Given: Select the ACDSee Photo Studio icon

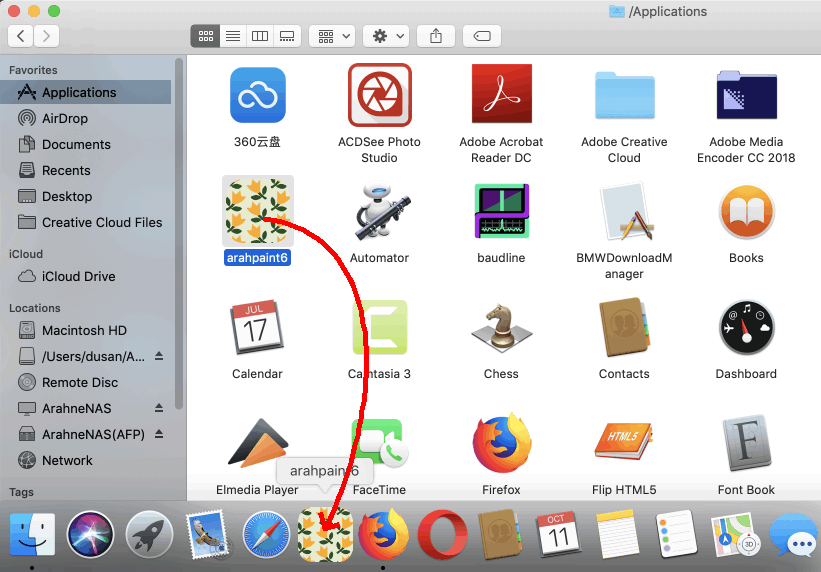Looking at the screenshot, I should [380, 95].
